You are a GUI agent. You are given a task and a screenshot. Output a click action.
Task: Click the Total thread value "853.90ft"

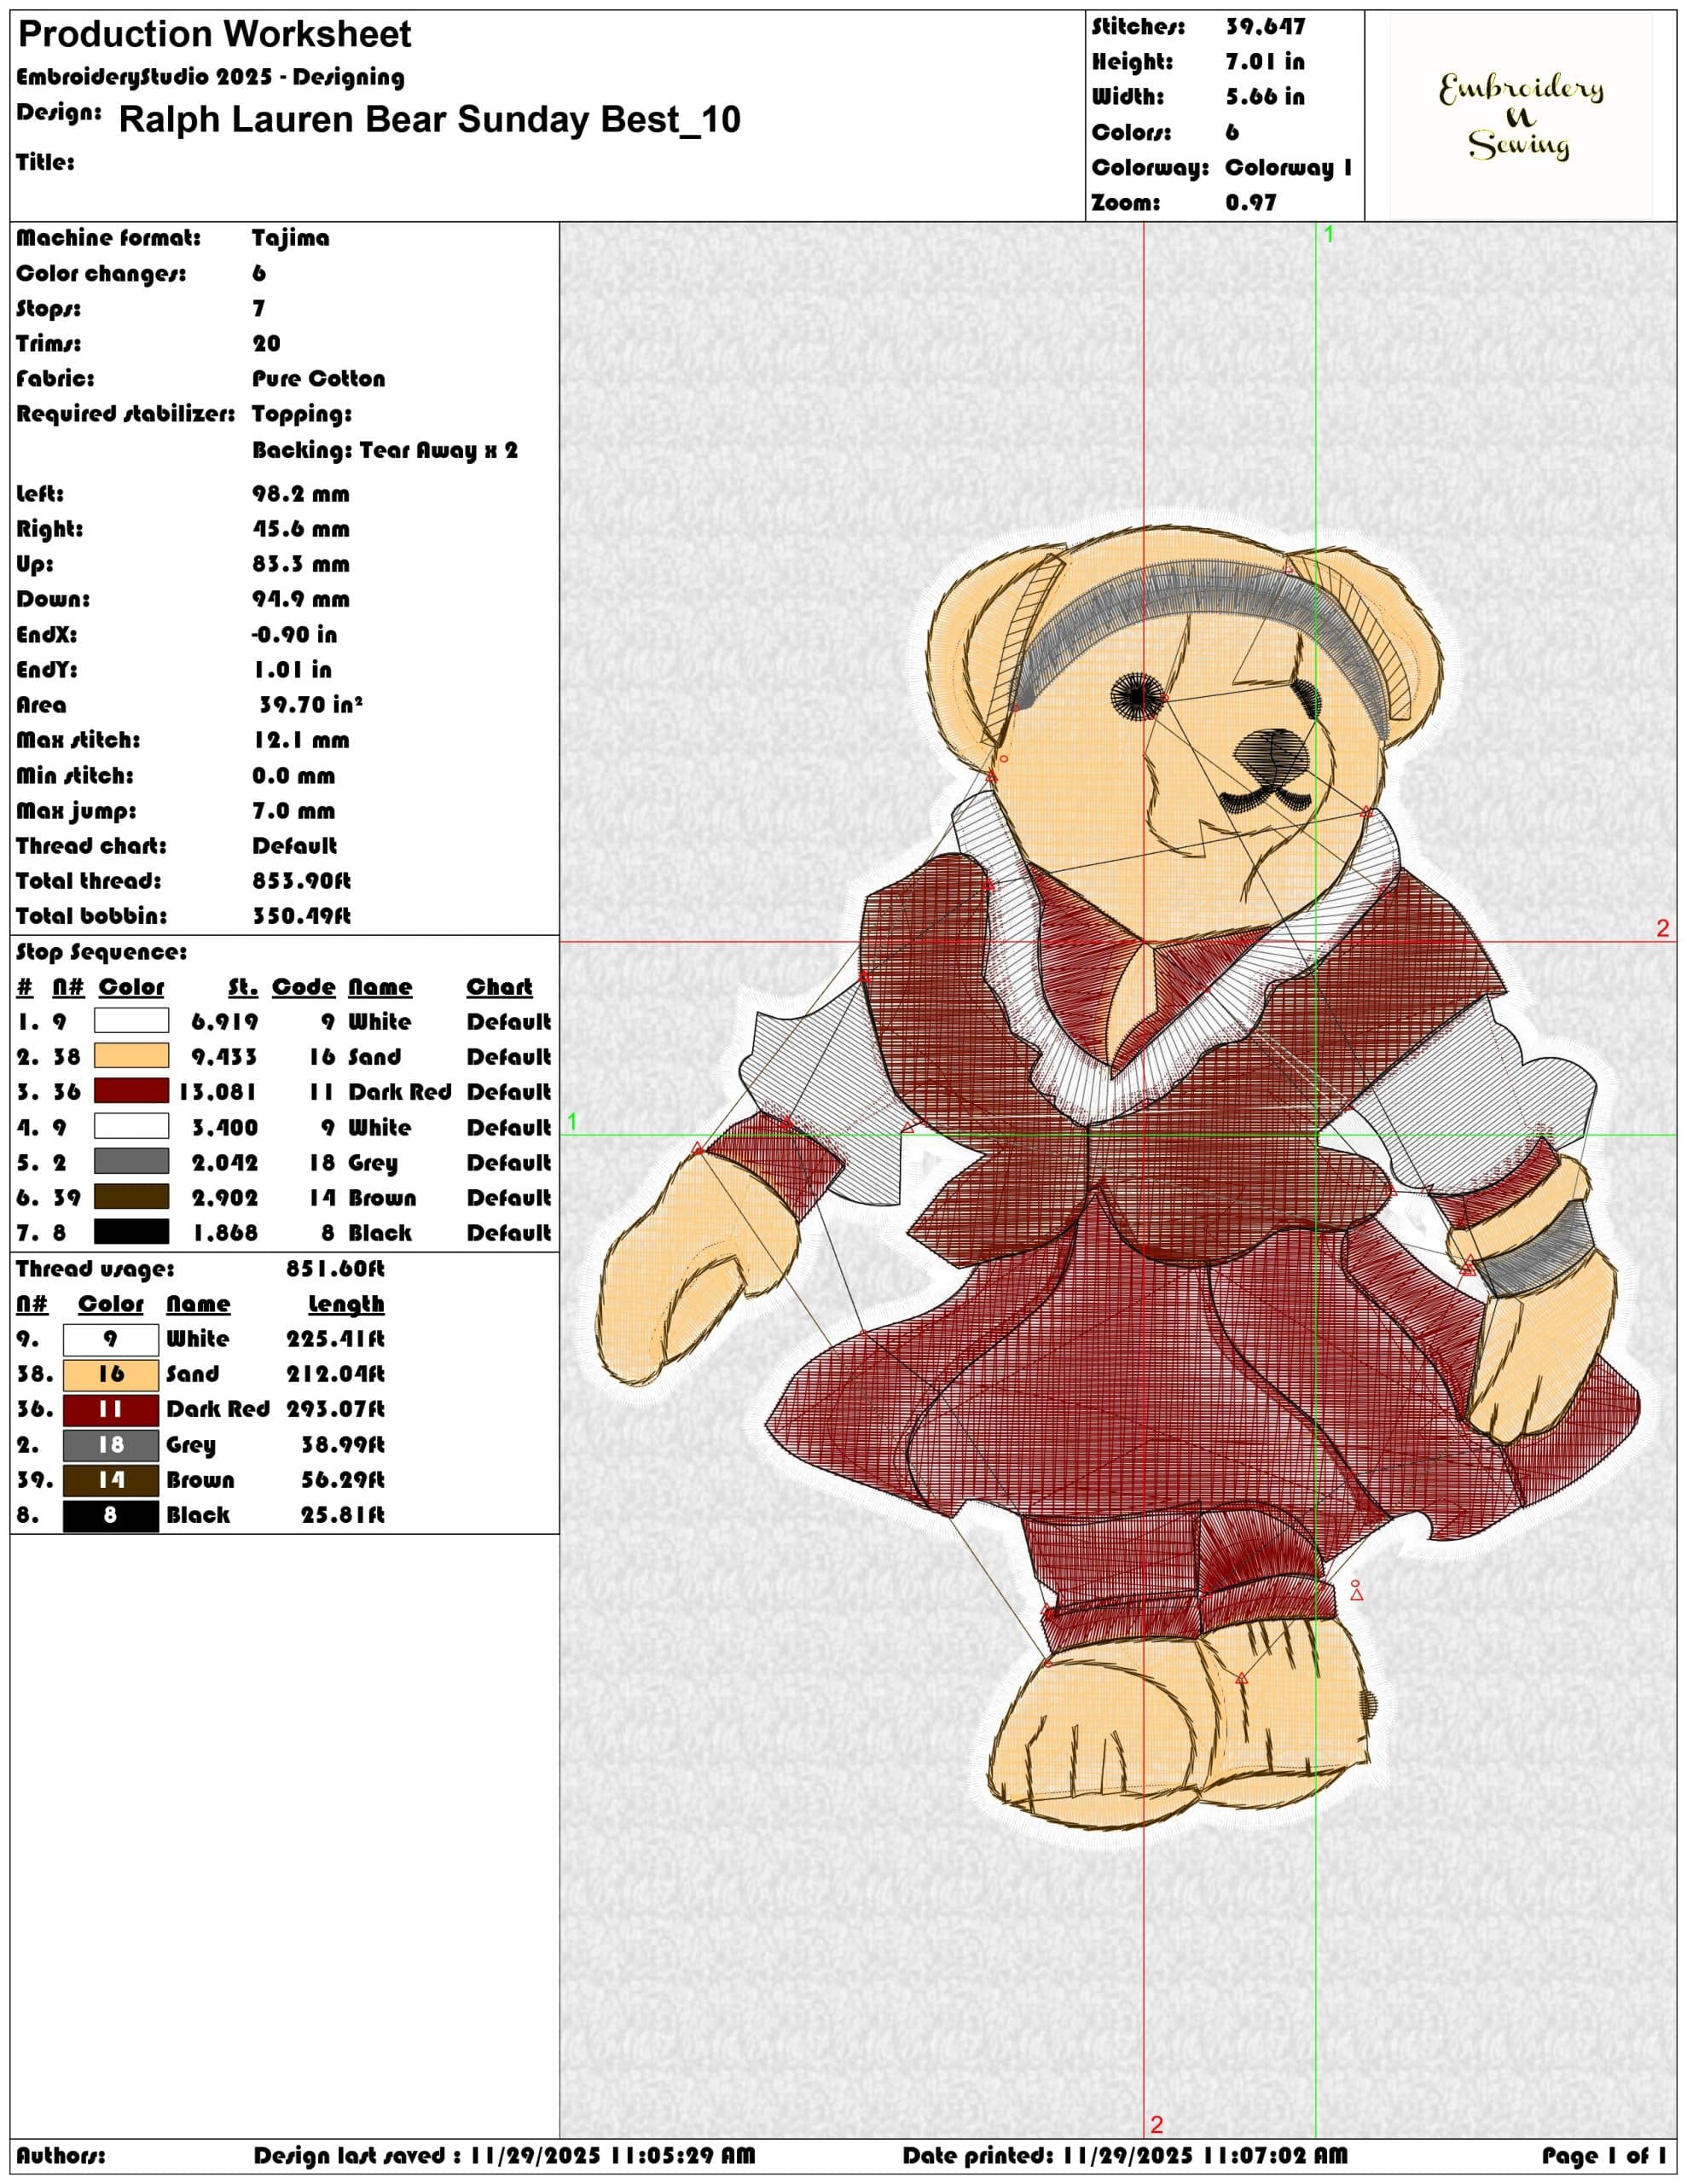coord(301,881)
